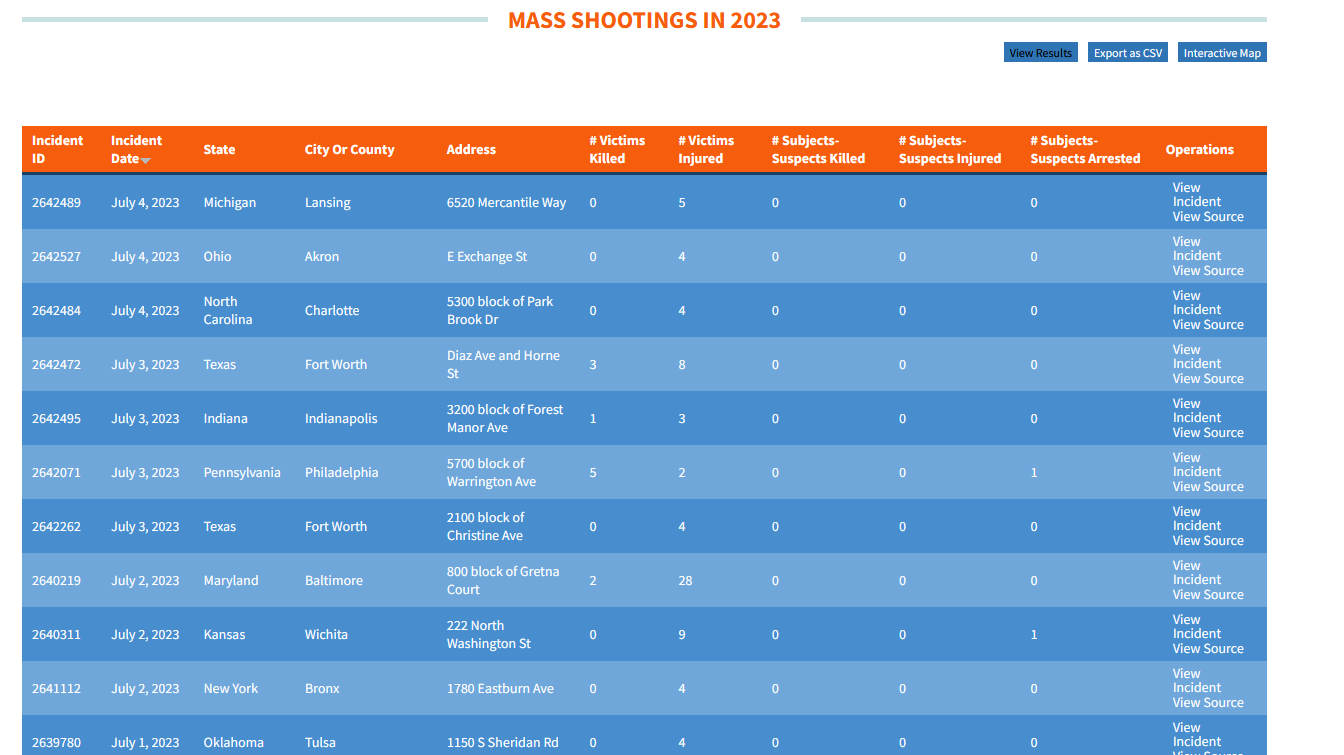Click the Maryland state cell

(x=231, y=581)
